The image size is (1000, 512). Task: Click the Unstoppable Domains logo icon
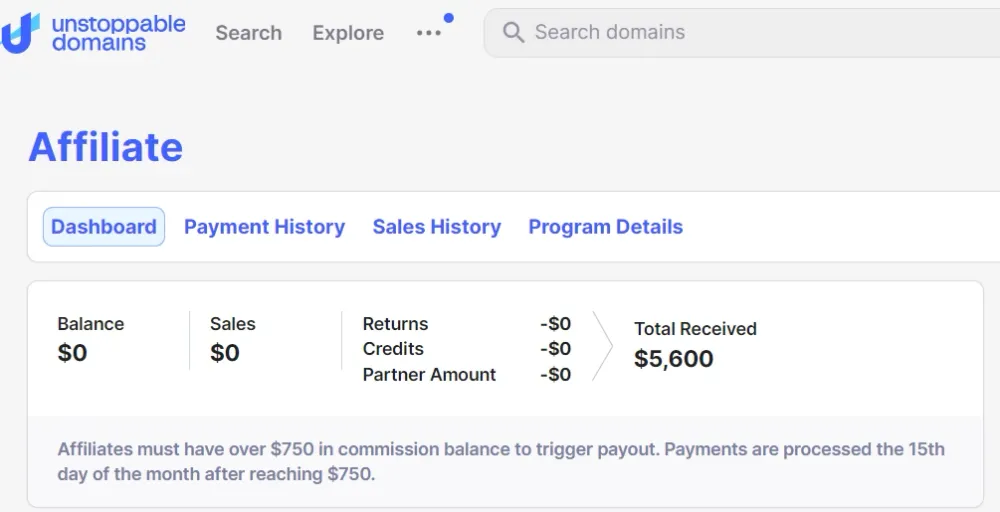click(20, 32)
